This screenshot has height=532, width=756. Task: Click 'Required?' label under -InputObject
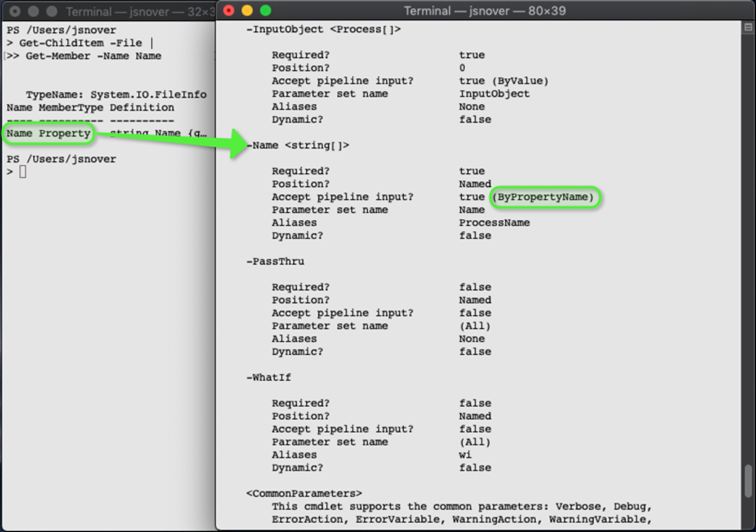(x=300, y=55)
